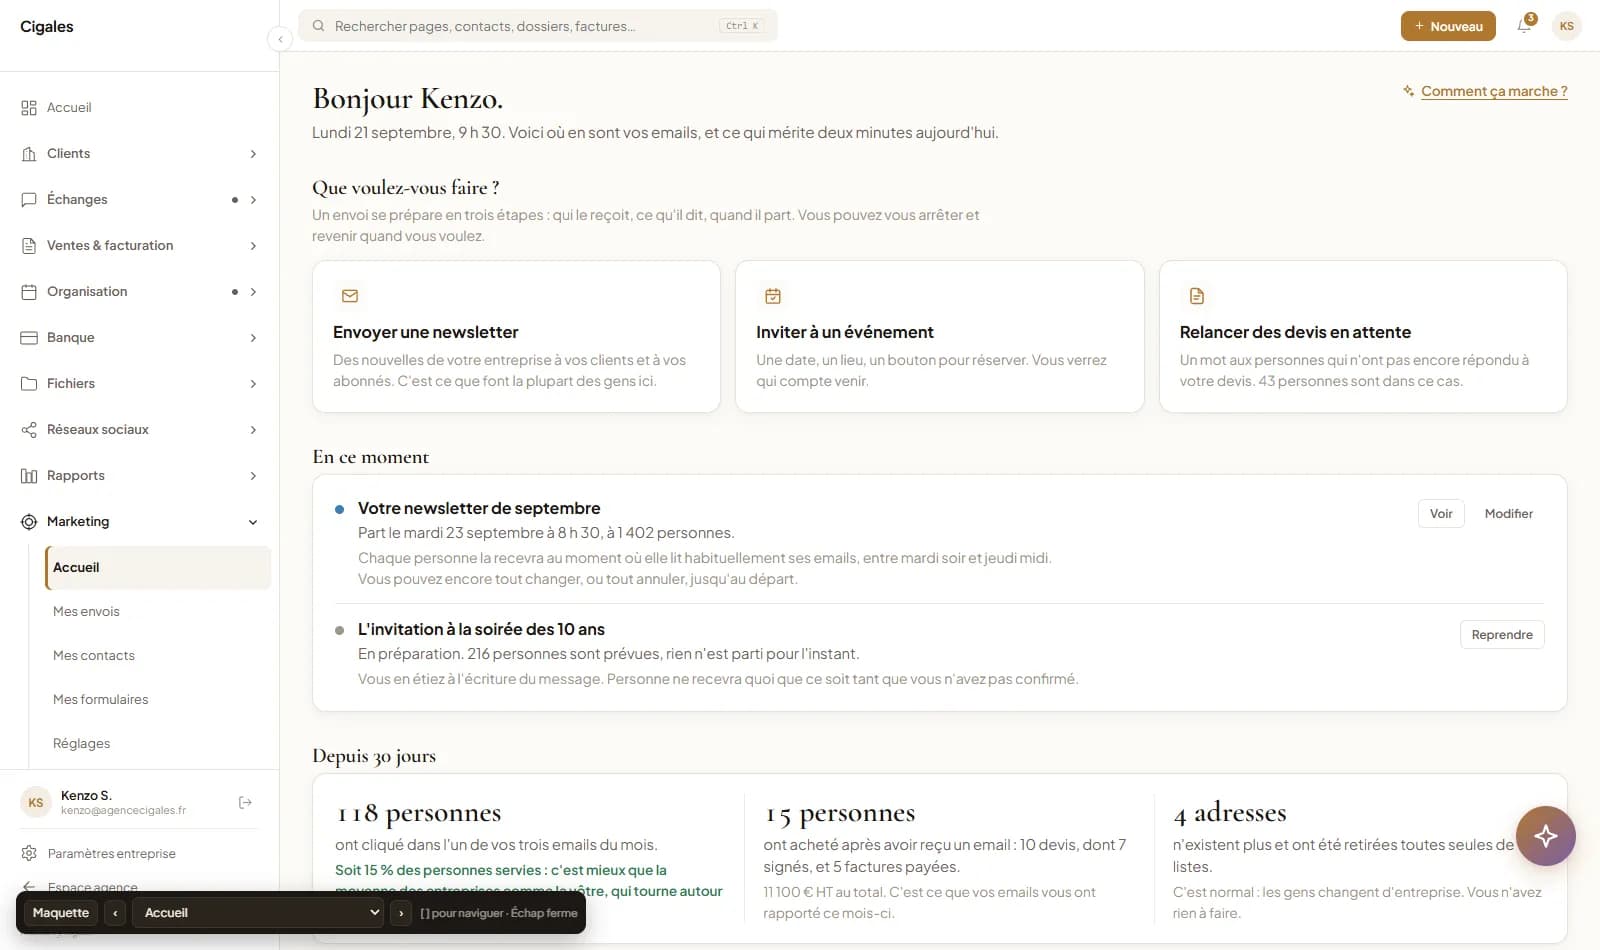Click the logout icon next to Kenzo S.
This screenshot has width=1600, height=950.
(x=245, y=802)
